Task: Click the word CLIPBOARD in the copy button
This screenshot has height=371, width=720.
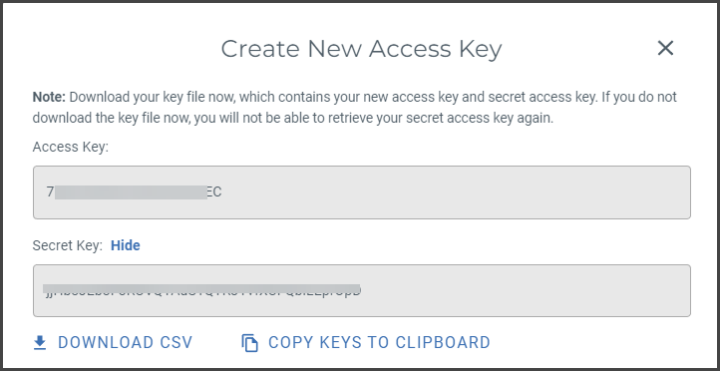Action: coord(443,343)
